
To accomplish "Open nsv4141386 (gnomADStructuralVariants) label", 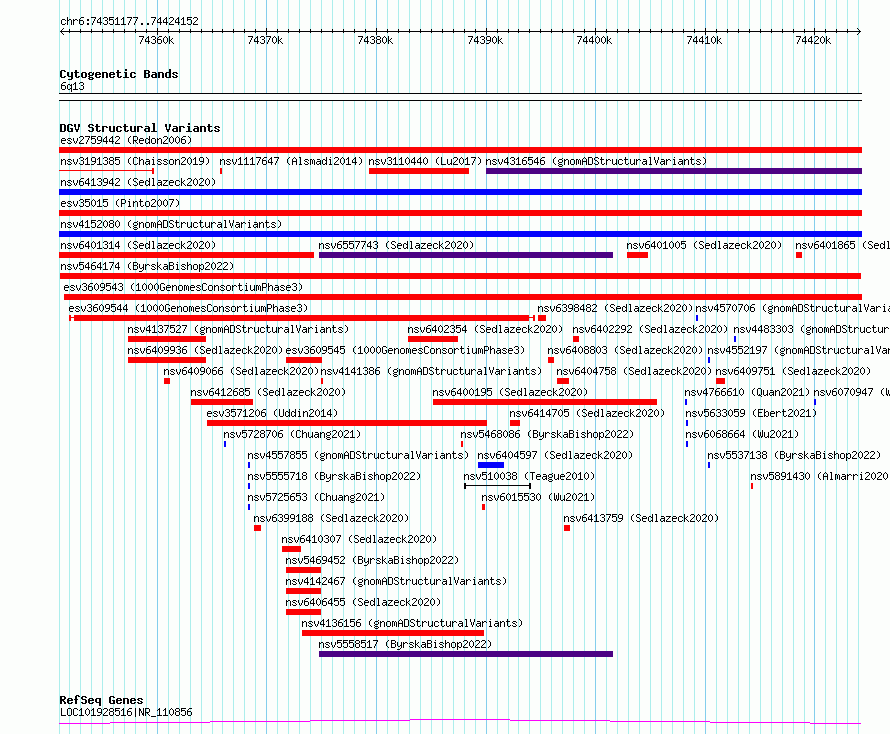I will tap(431, 371).
